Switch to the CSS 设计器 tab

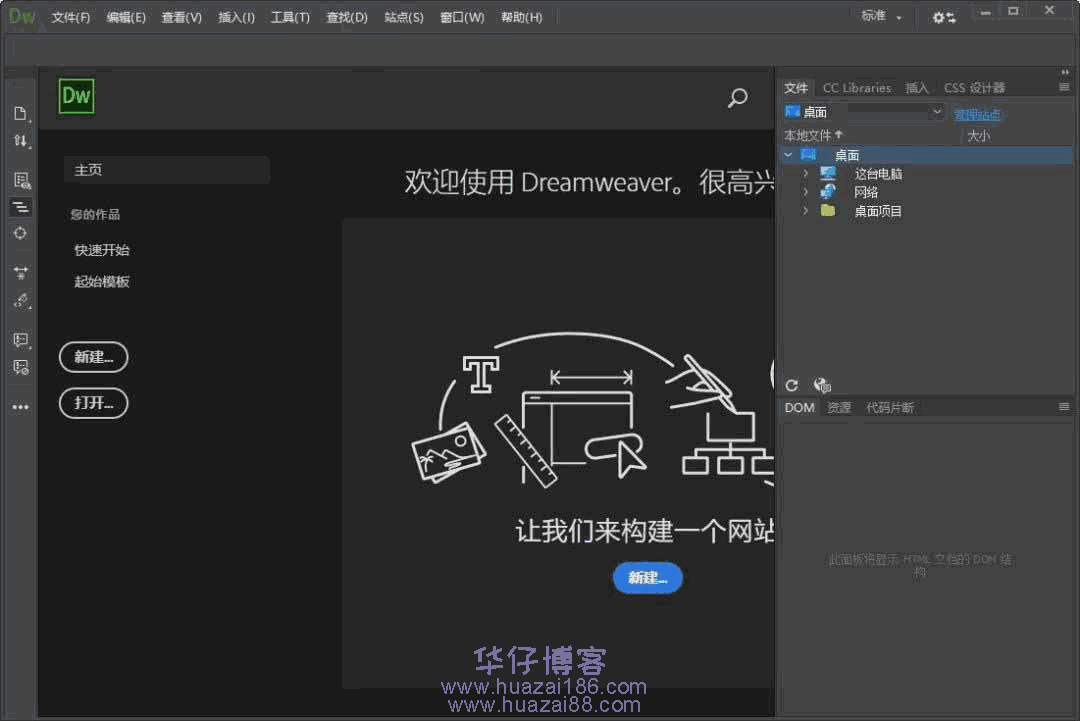974,88
